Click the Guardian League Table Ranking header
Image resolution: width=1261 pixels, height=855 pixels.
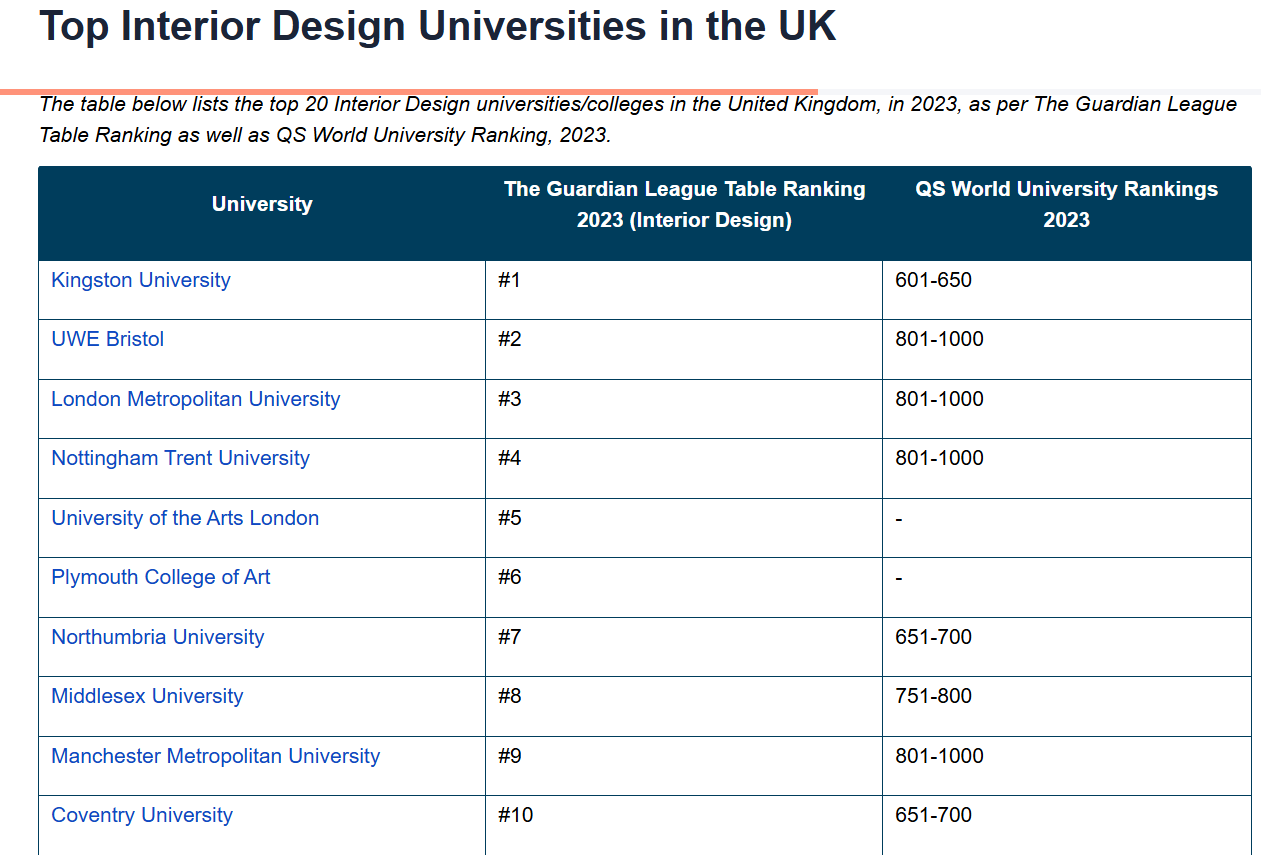point(684,204)
